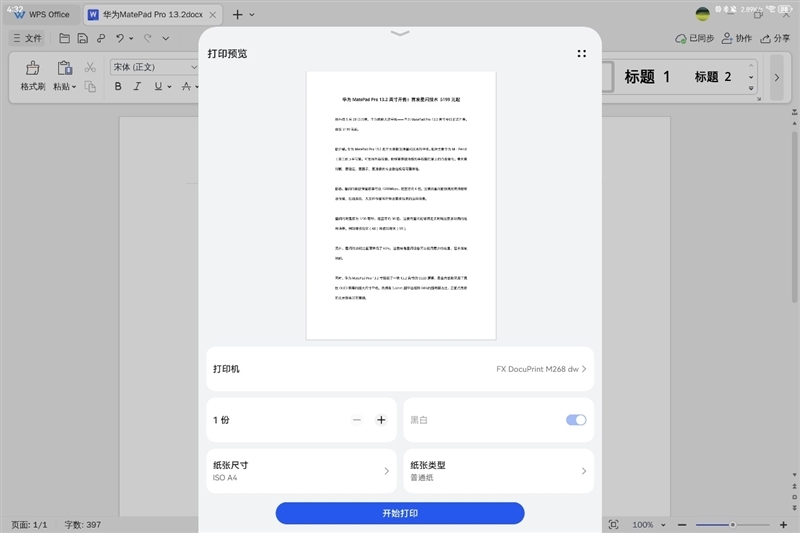Toggle the black and white print switch

(x=576, y=420)
